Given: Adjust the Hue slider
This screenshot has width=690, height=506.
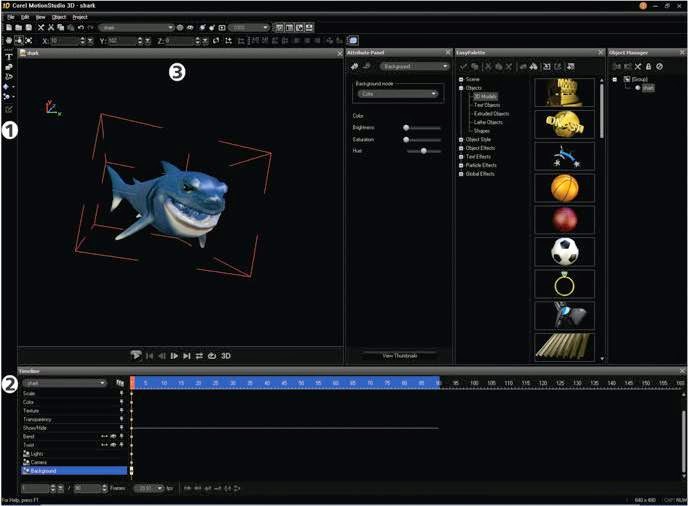Looking at the screenshot, I should (422, 151).
